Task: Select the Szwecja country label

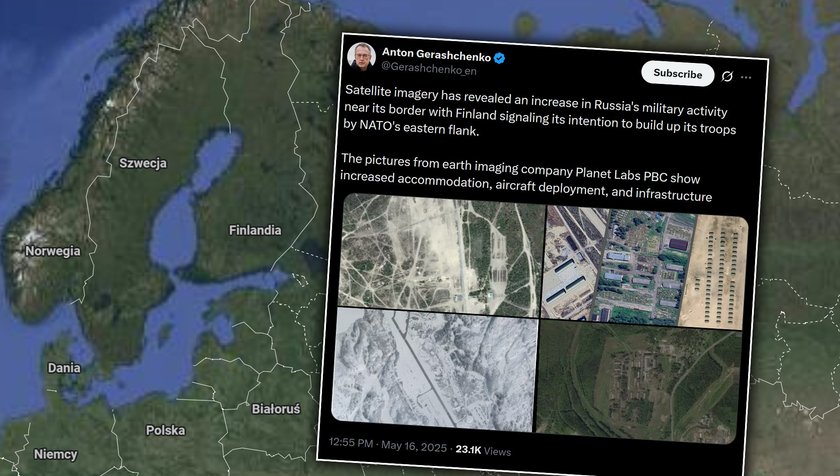Action: [143, 163]
